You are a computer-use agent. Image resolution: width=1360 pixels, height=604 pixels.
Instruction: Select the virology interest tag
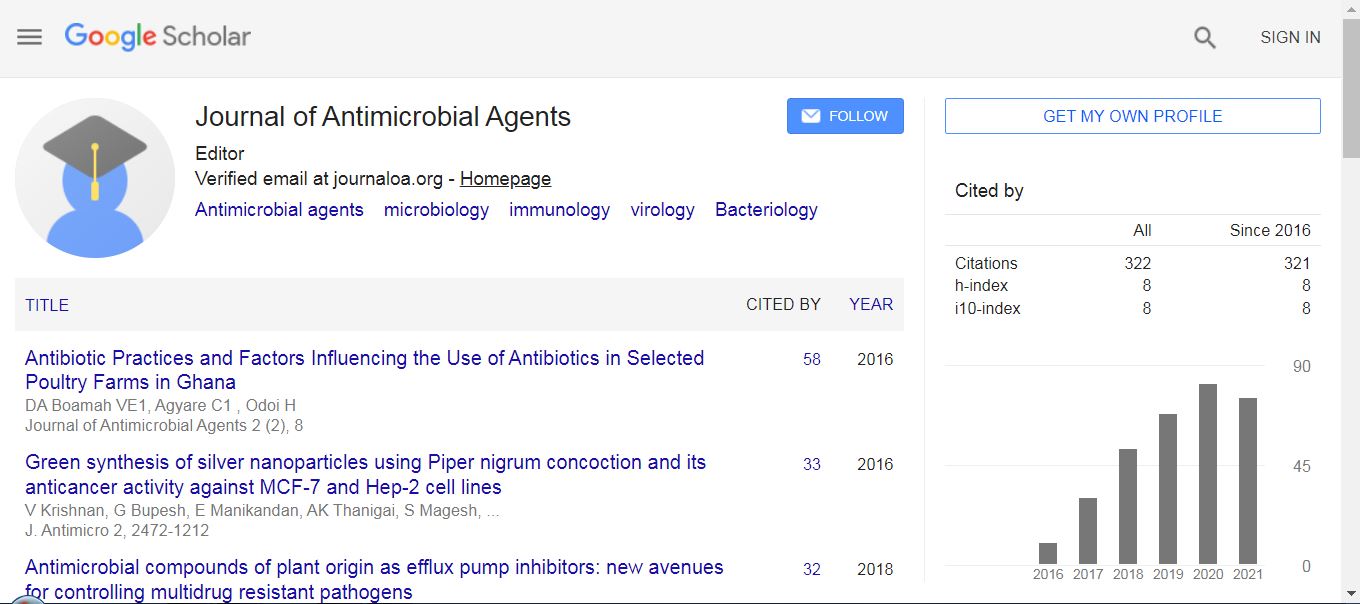pyautogui.click(x=662, y=210)
